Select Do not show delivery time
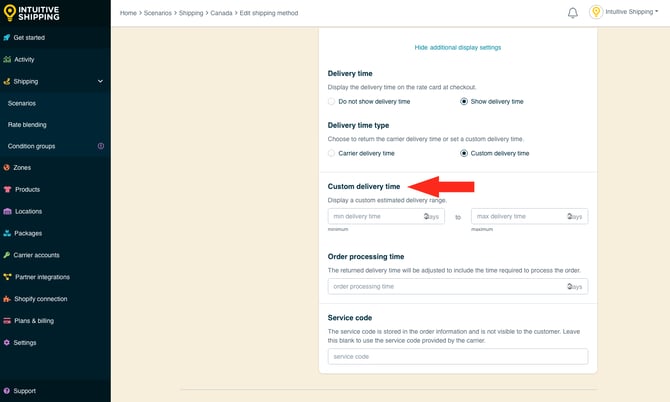670x402 pixels. 331,102
